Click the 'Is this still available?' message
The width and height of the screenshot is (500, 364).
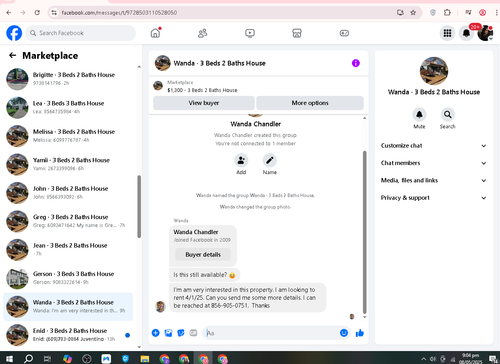point(204,275)
